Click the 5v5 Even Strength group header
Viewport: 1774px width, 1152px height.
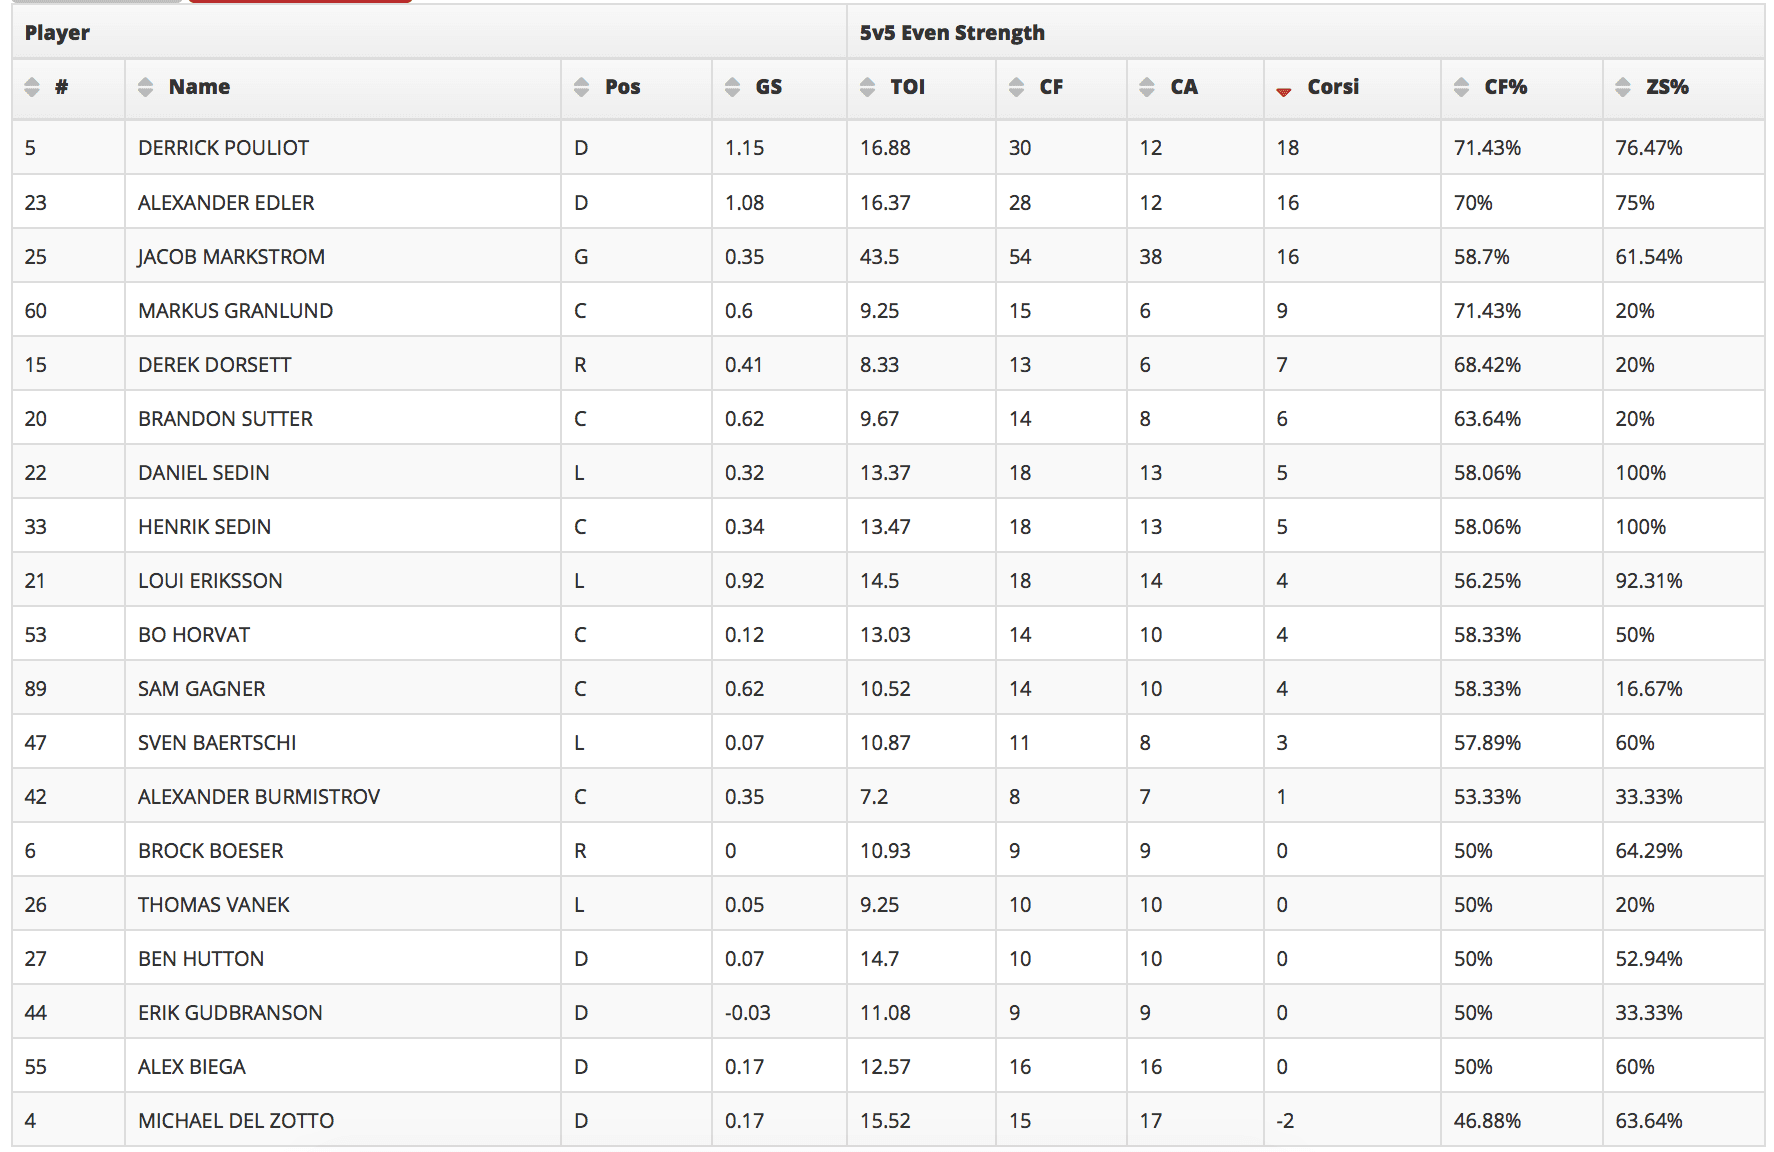952,33
